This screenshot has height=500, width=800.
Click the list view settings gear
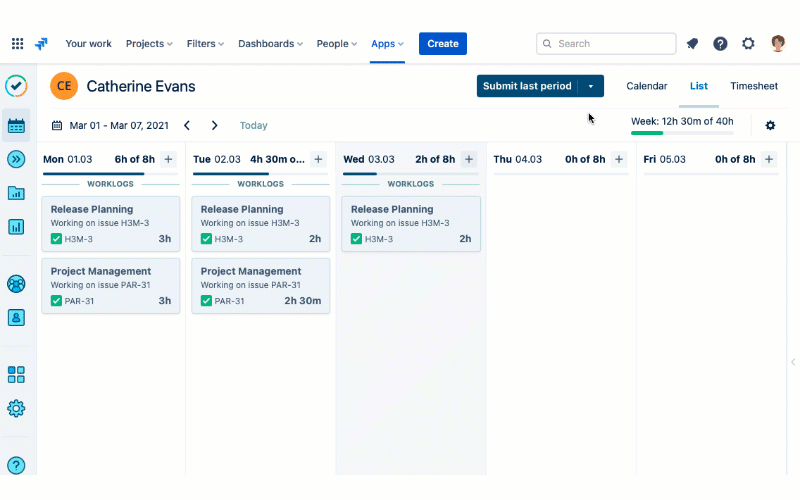click(x=770, y=126)
